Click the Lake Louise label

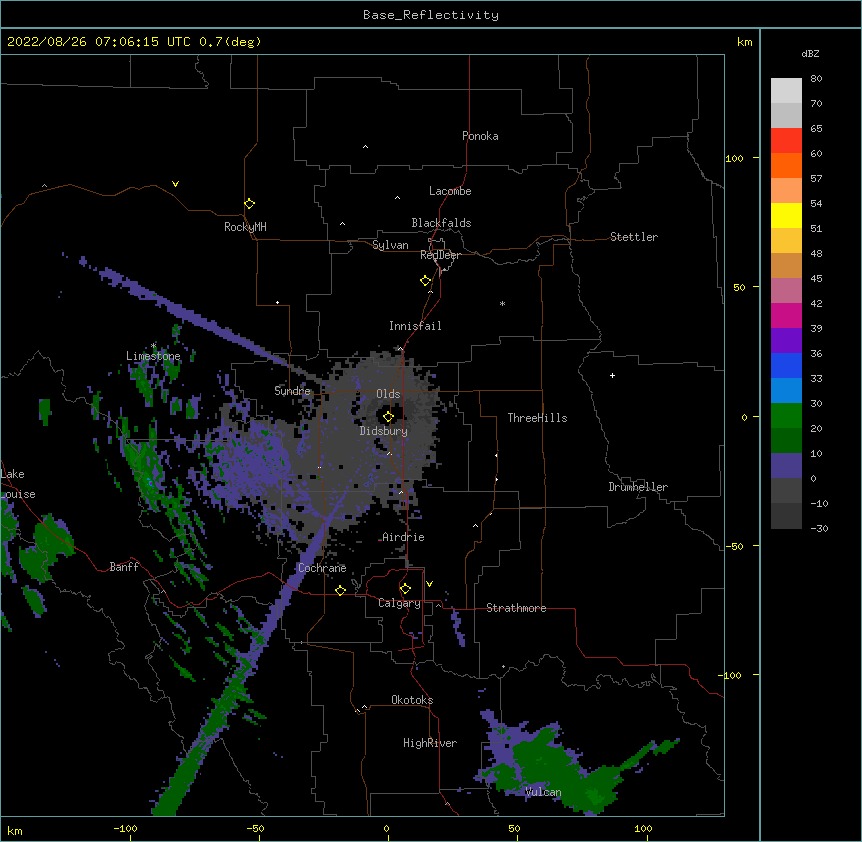(x=18, y=484)
